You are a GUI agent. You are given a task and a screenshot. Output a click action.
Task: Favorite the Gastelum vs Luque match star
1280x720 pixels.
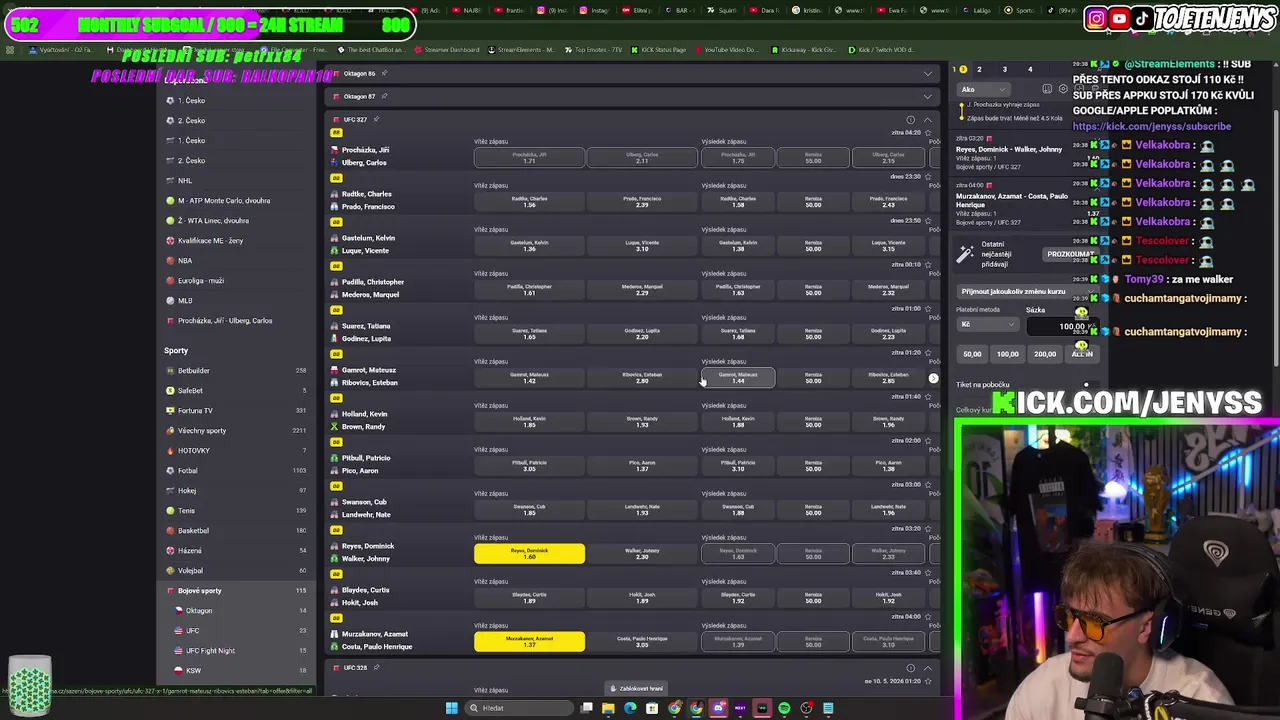pyautogui.click(x=927, y=220)
